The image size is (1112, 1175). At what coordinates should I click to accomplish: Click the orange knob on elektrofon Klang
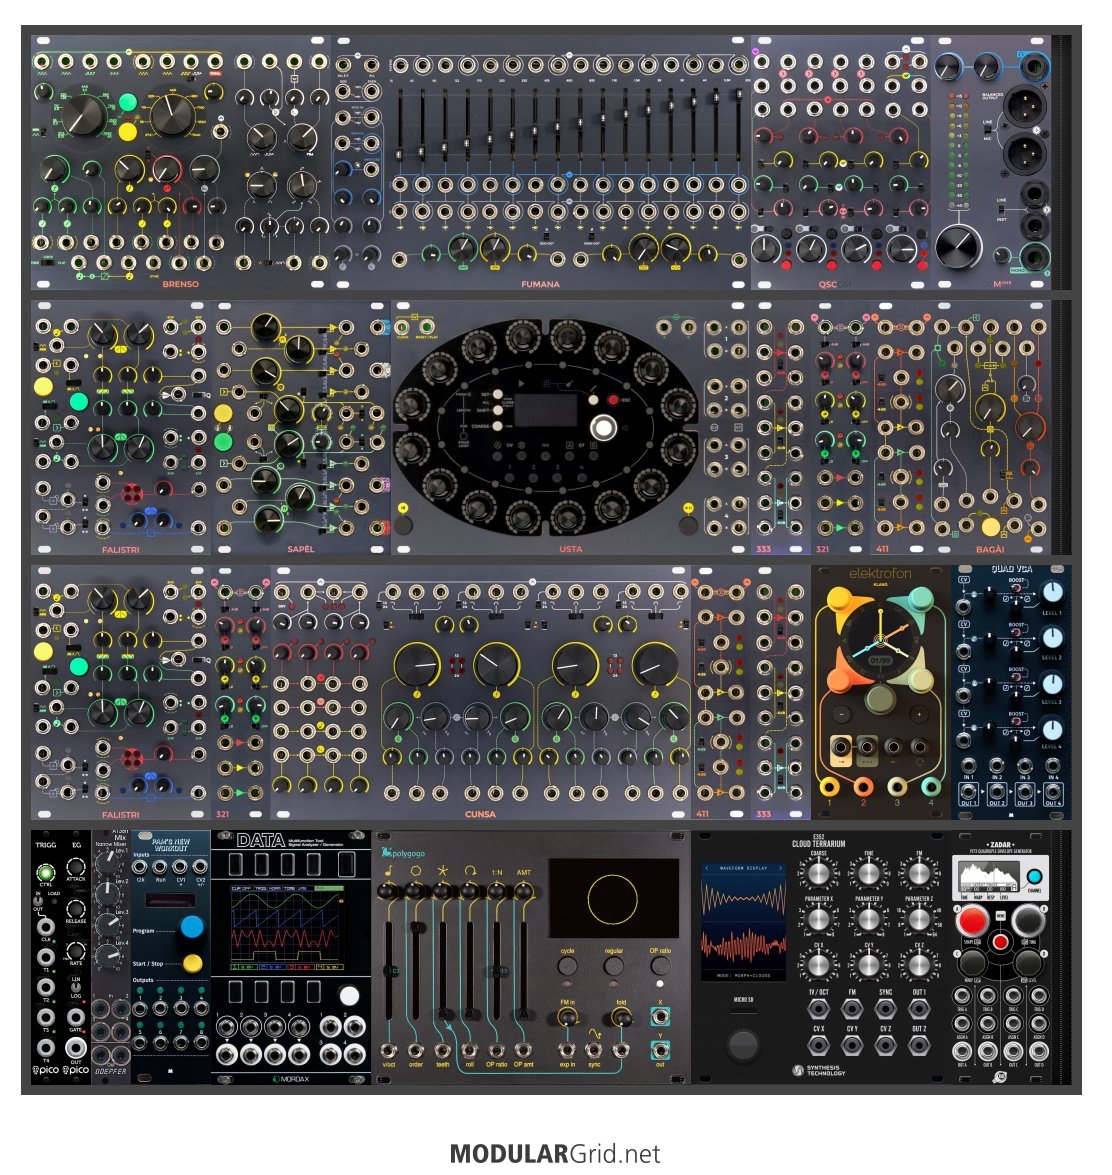[x=840, y=680]
